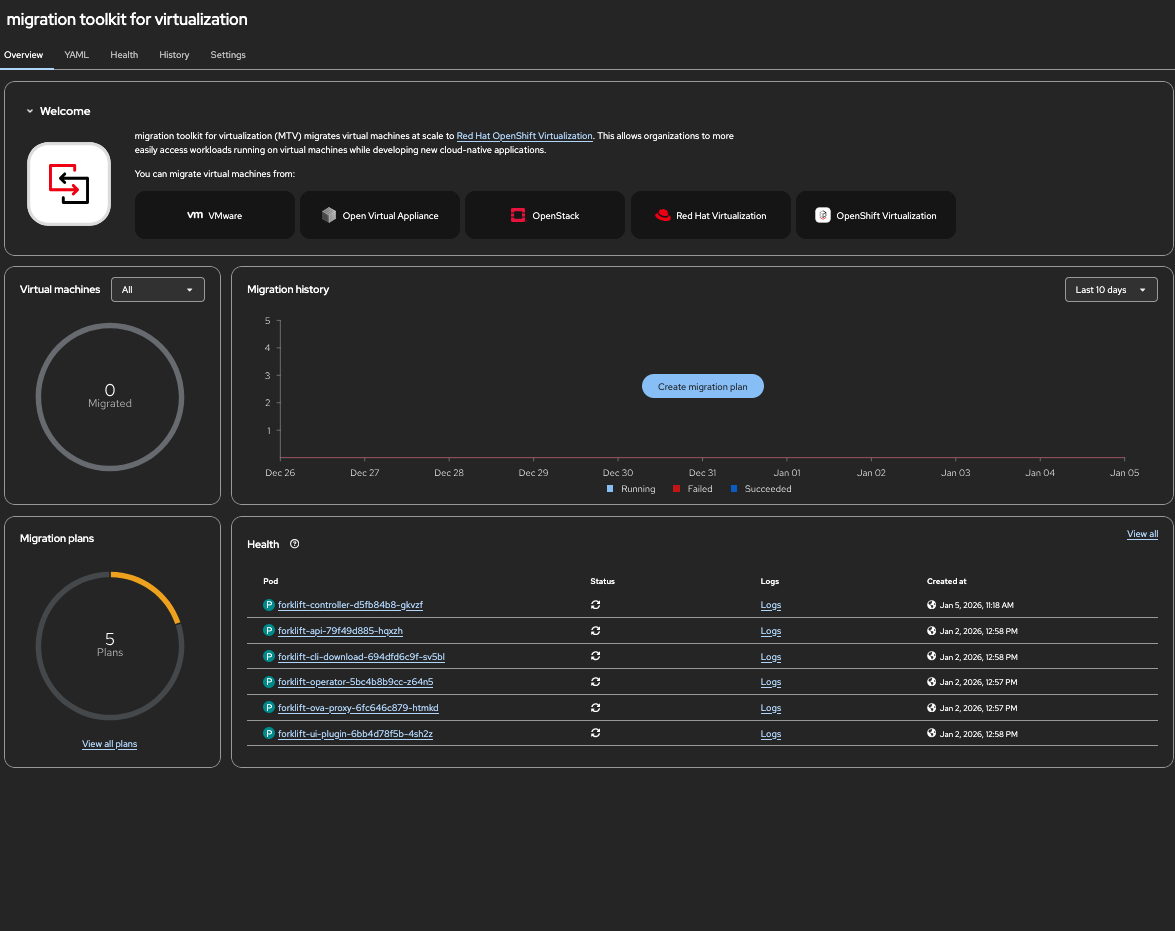
Task: Select the OpenStack provider card
Action: 545,215
